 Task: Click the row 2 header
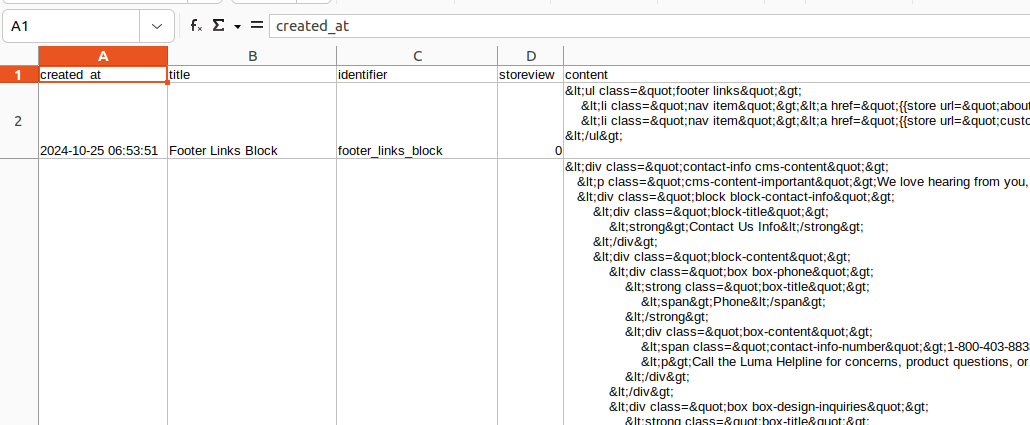18,121
